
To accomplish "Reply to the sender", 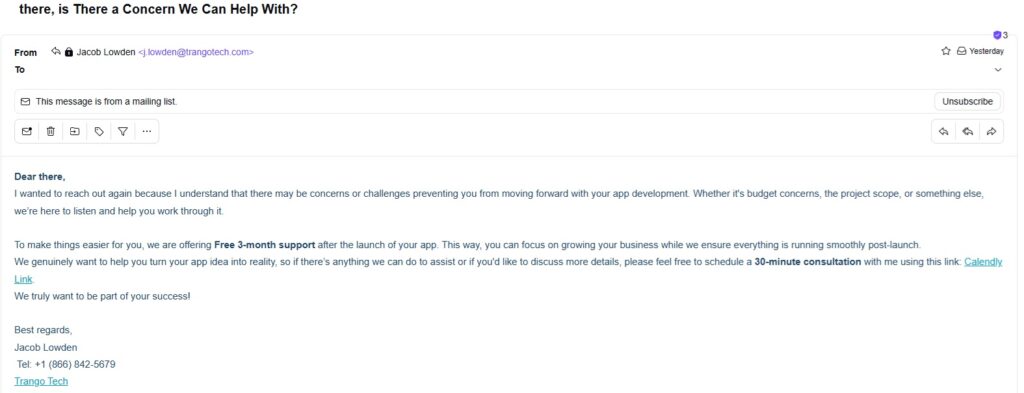I will tap(944, 131).
